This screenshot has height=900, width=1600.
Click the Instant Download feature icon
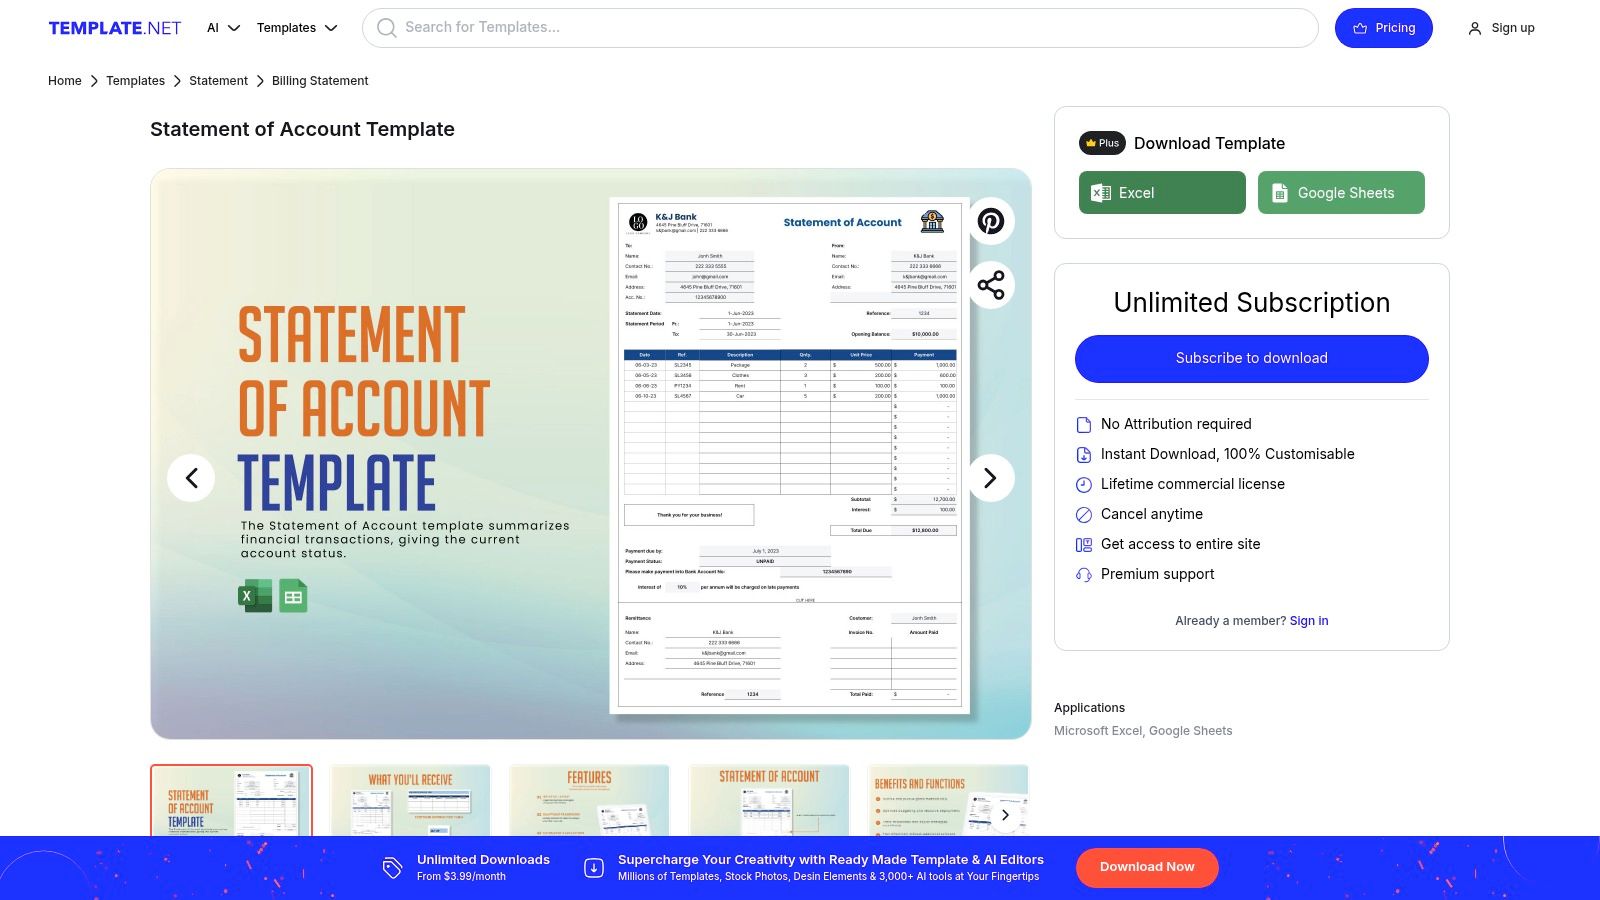click(x=1083, y=455)
